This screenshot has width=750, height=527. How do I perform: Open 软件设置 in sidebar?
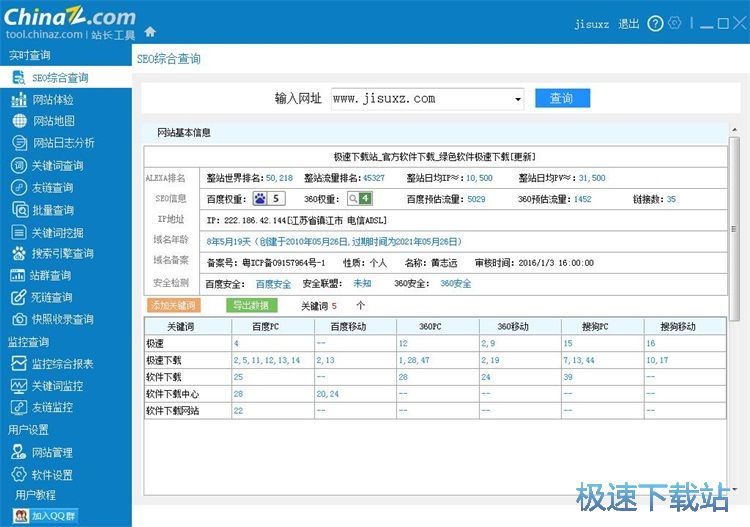pos(52,475)
